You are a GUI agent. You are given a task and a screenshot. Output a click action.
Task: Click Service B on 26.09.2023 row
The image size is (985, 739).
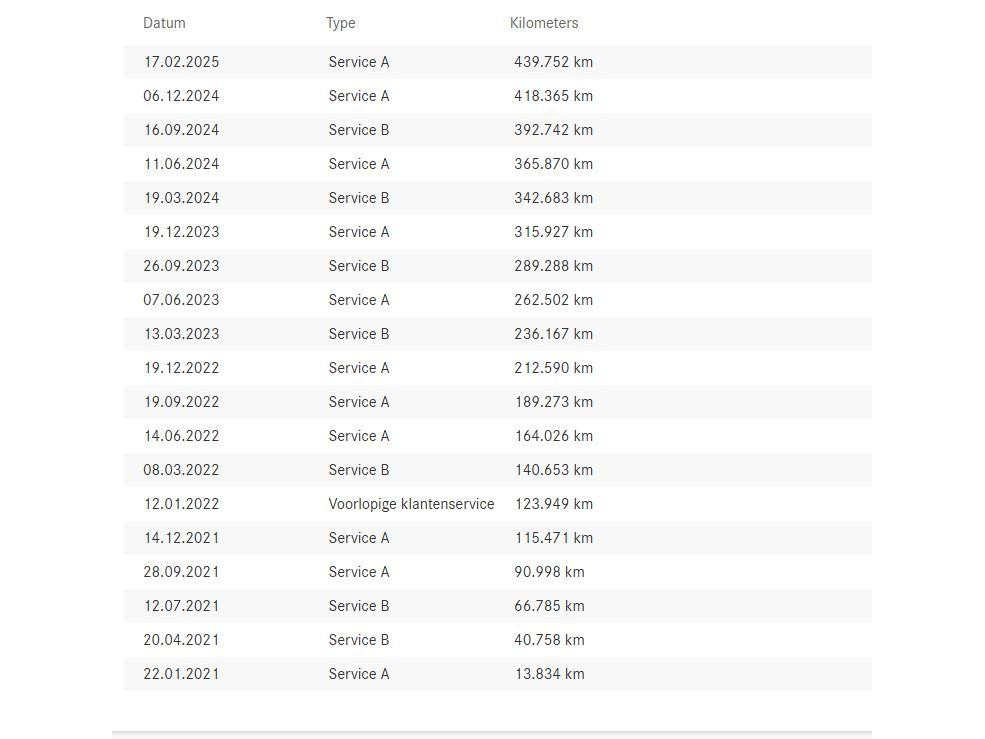tap(359, 266)
